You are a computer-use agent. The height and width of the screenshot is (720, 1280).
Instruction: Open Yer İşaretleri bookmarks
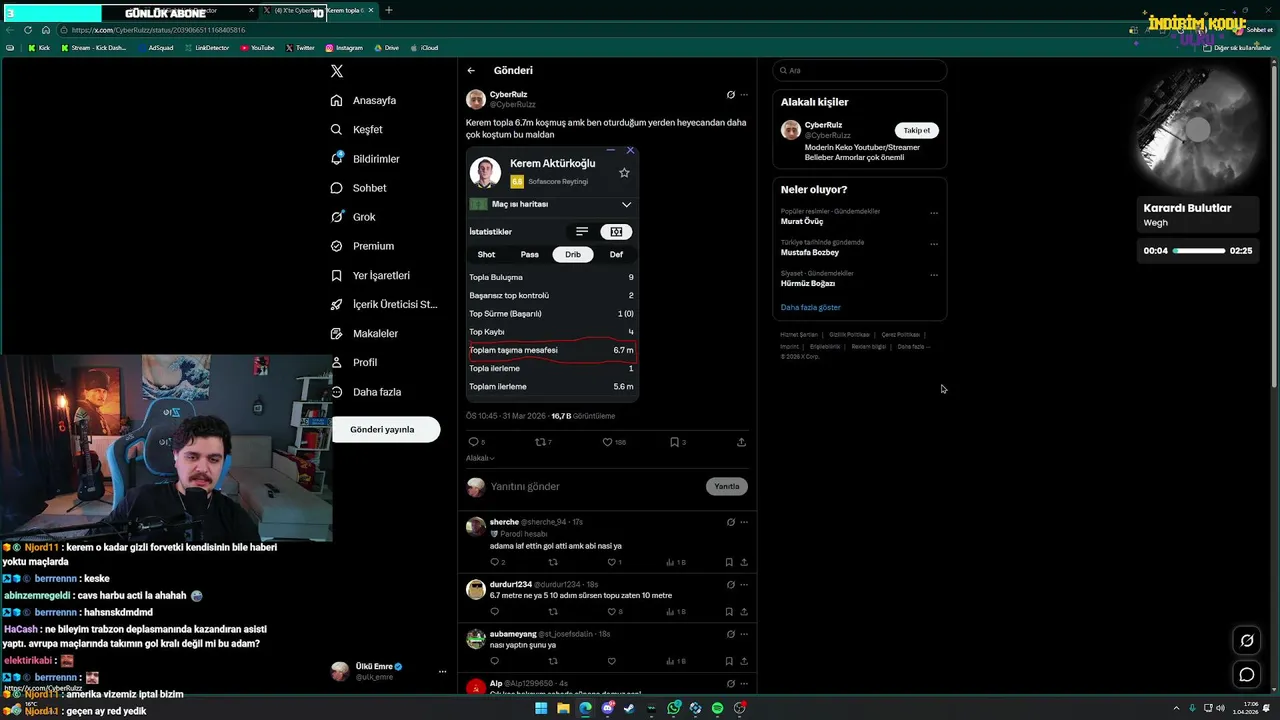pyautogui.click(x=370, y=275)
